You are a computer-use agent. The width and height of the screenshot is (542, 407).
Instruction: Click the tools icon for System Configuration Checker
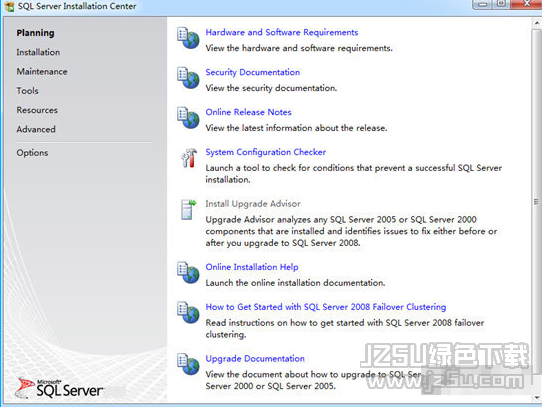[189, 158]
